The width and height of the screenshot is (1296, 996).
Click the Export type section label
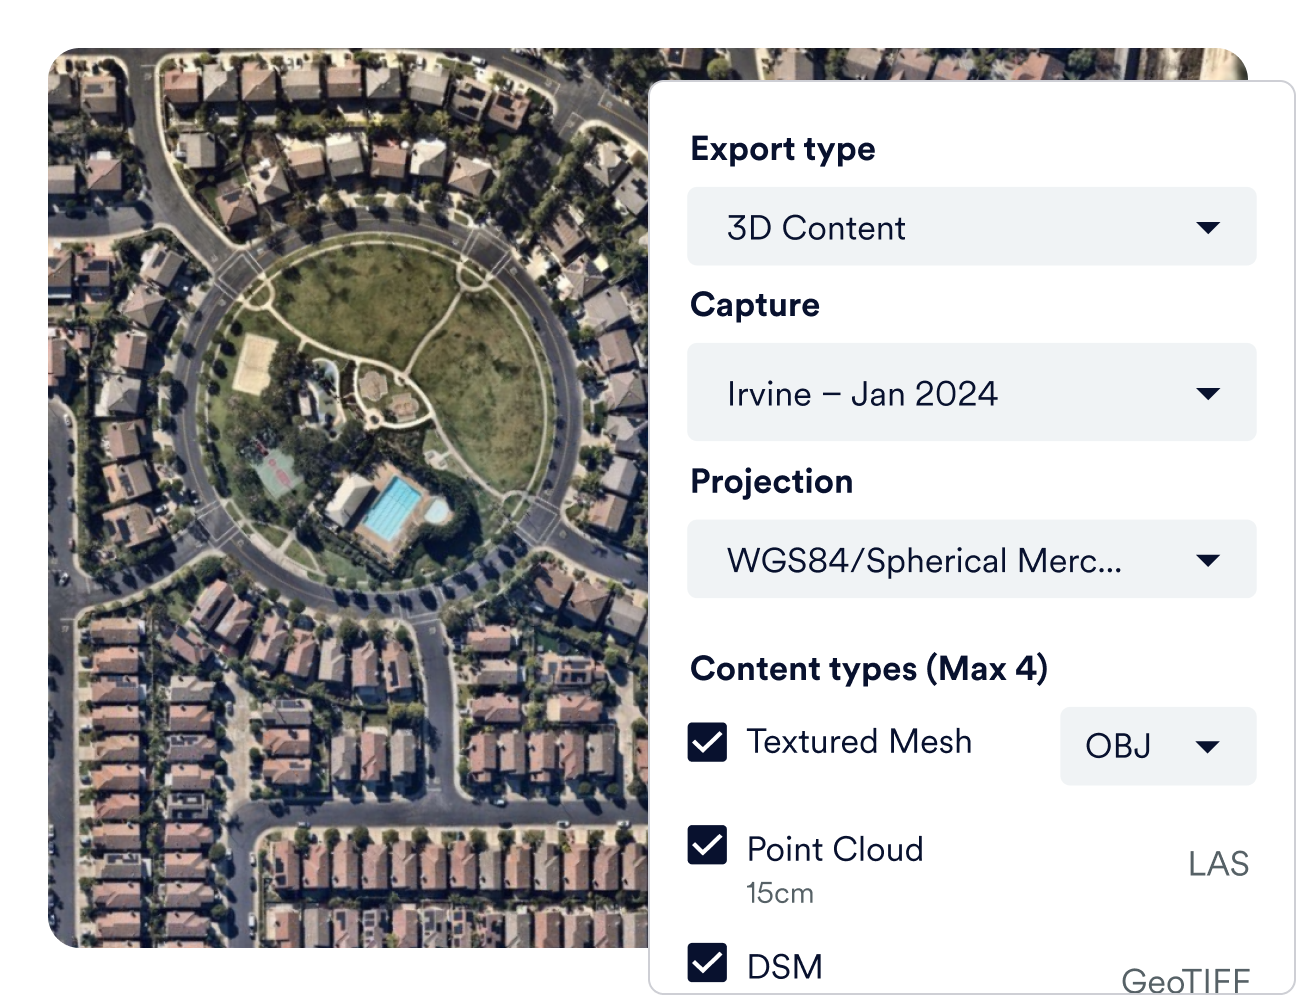coord(783,149)
